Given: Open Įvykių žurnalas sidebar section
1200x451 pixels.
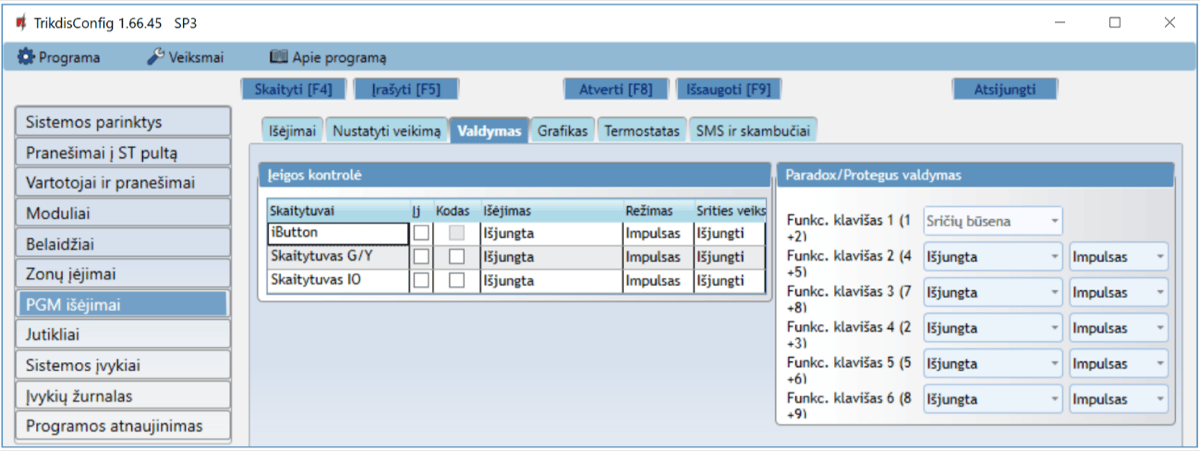Looking at the screenshot, I should [x=122, y=395].
